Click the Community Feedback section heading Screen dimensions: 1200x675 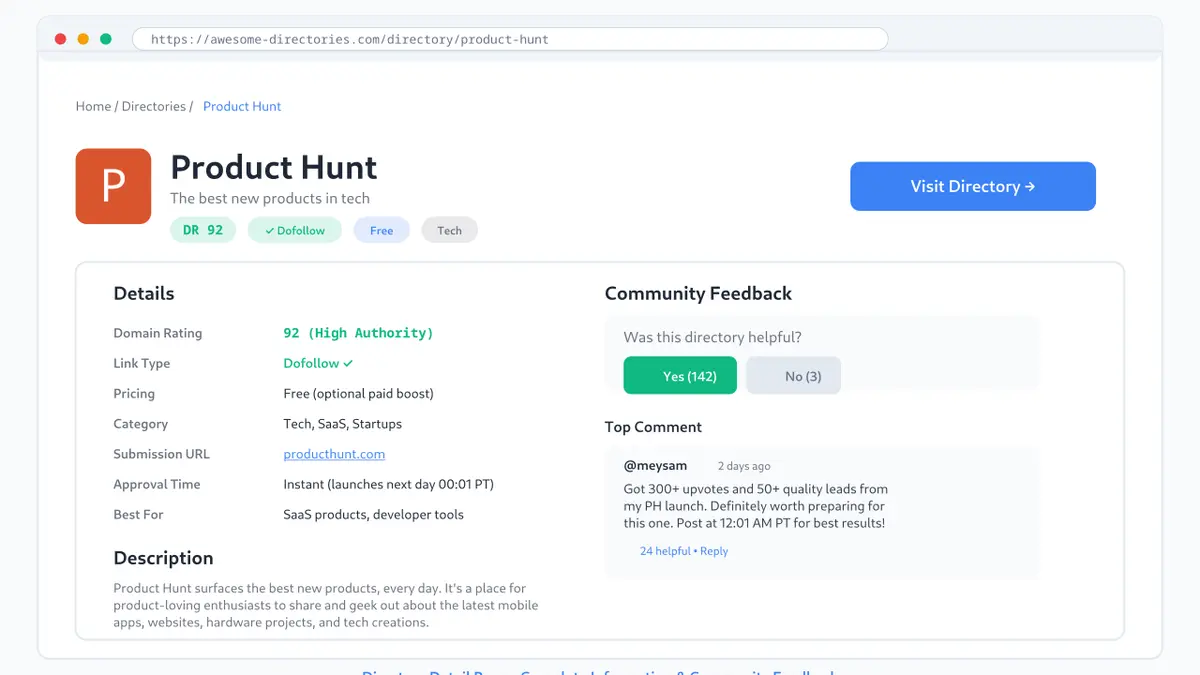[697, 293]
